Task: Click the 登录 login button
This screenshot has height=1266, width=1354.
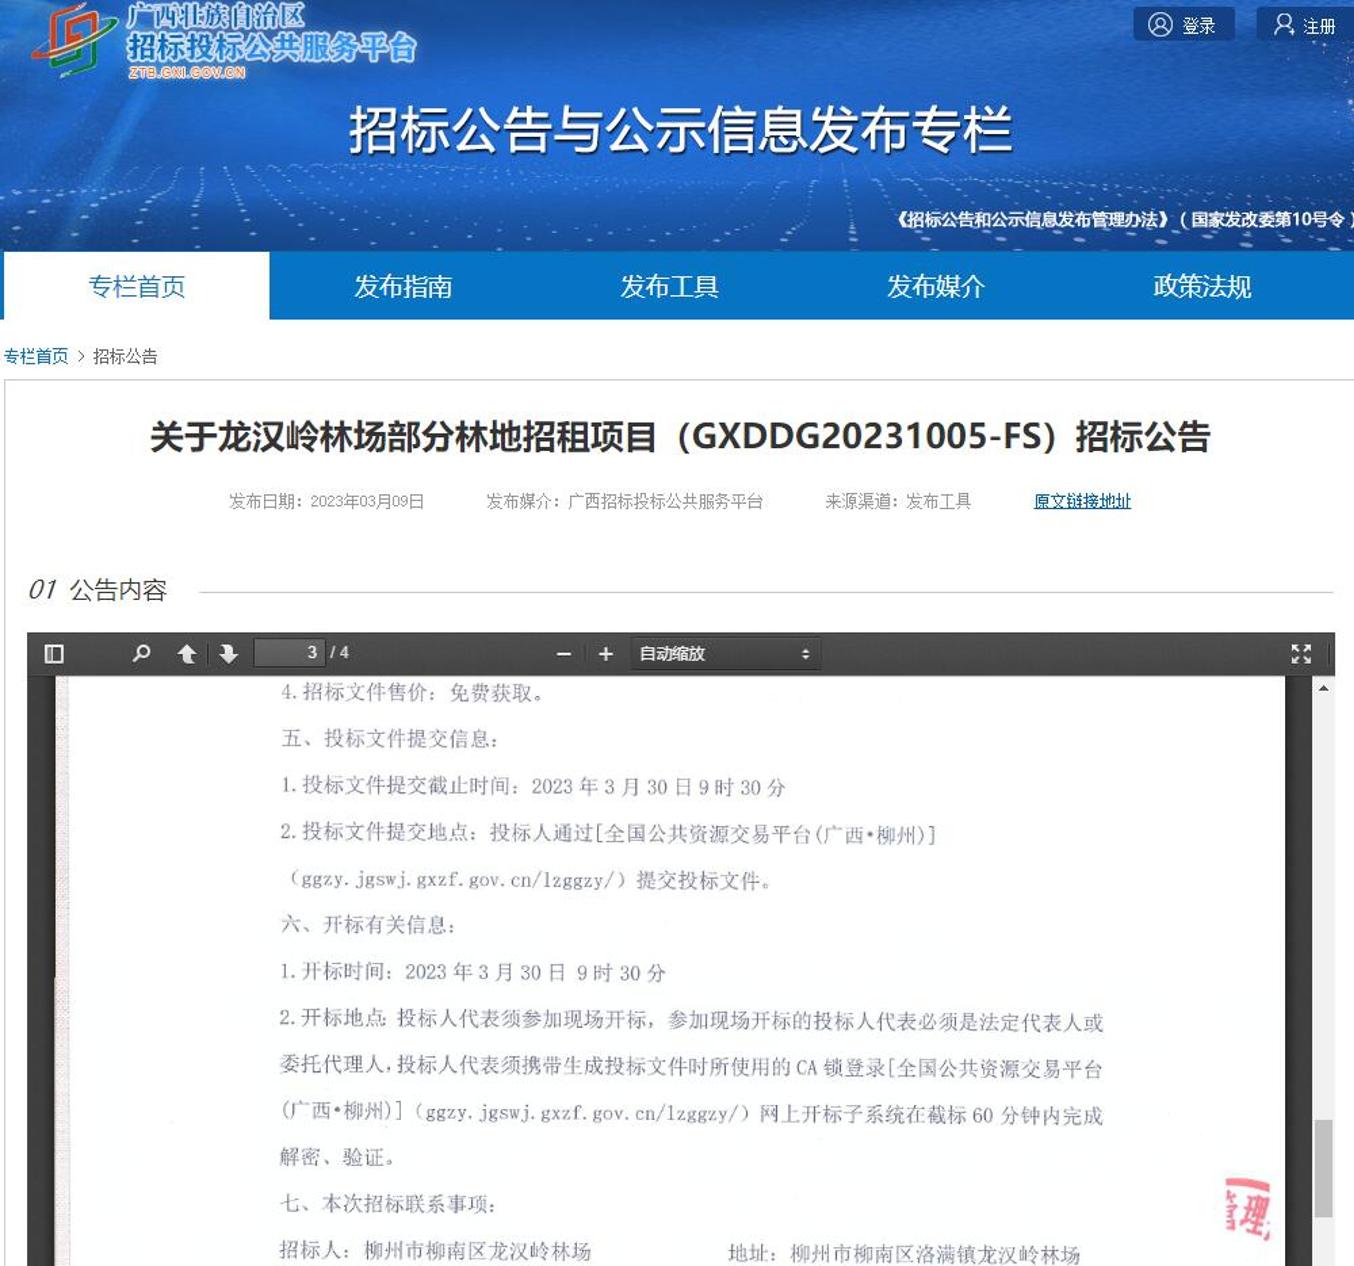Action: coord(1183,25)
